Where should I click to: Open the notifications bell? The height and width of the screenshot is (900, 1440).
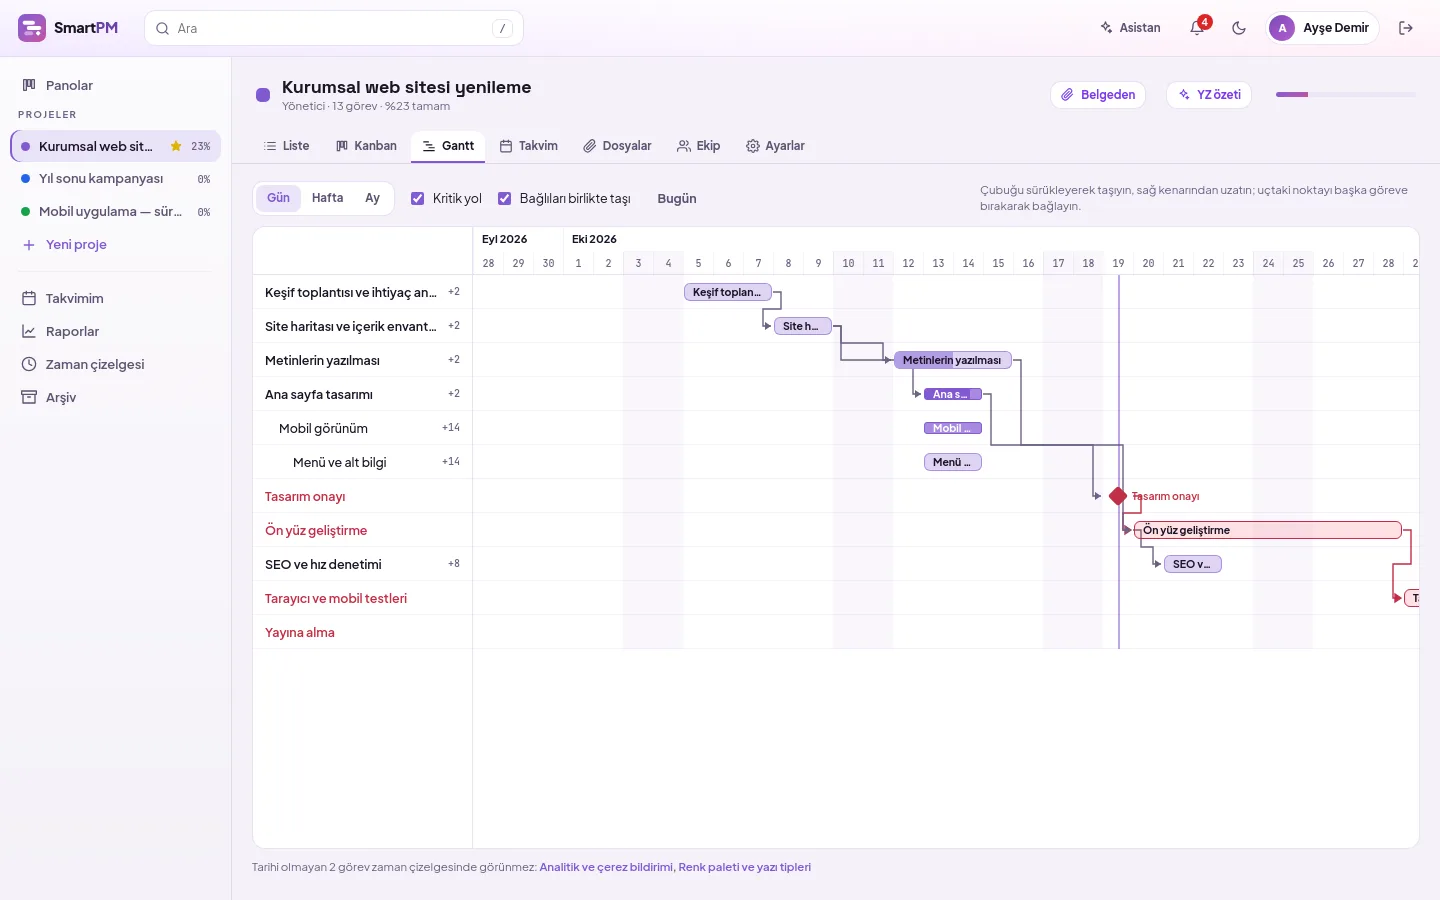pyautogui.click(x=1197, y=28)
